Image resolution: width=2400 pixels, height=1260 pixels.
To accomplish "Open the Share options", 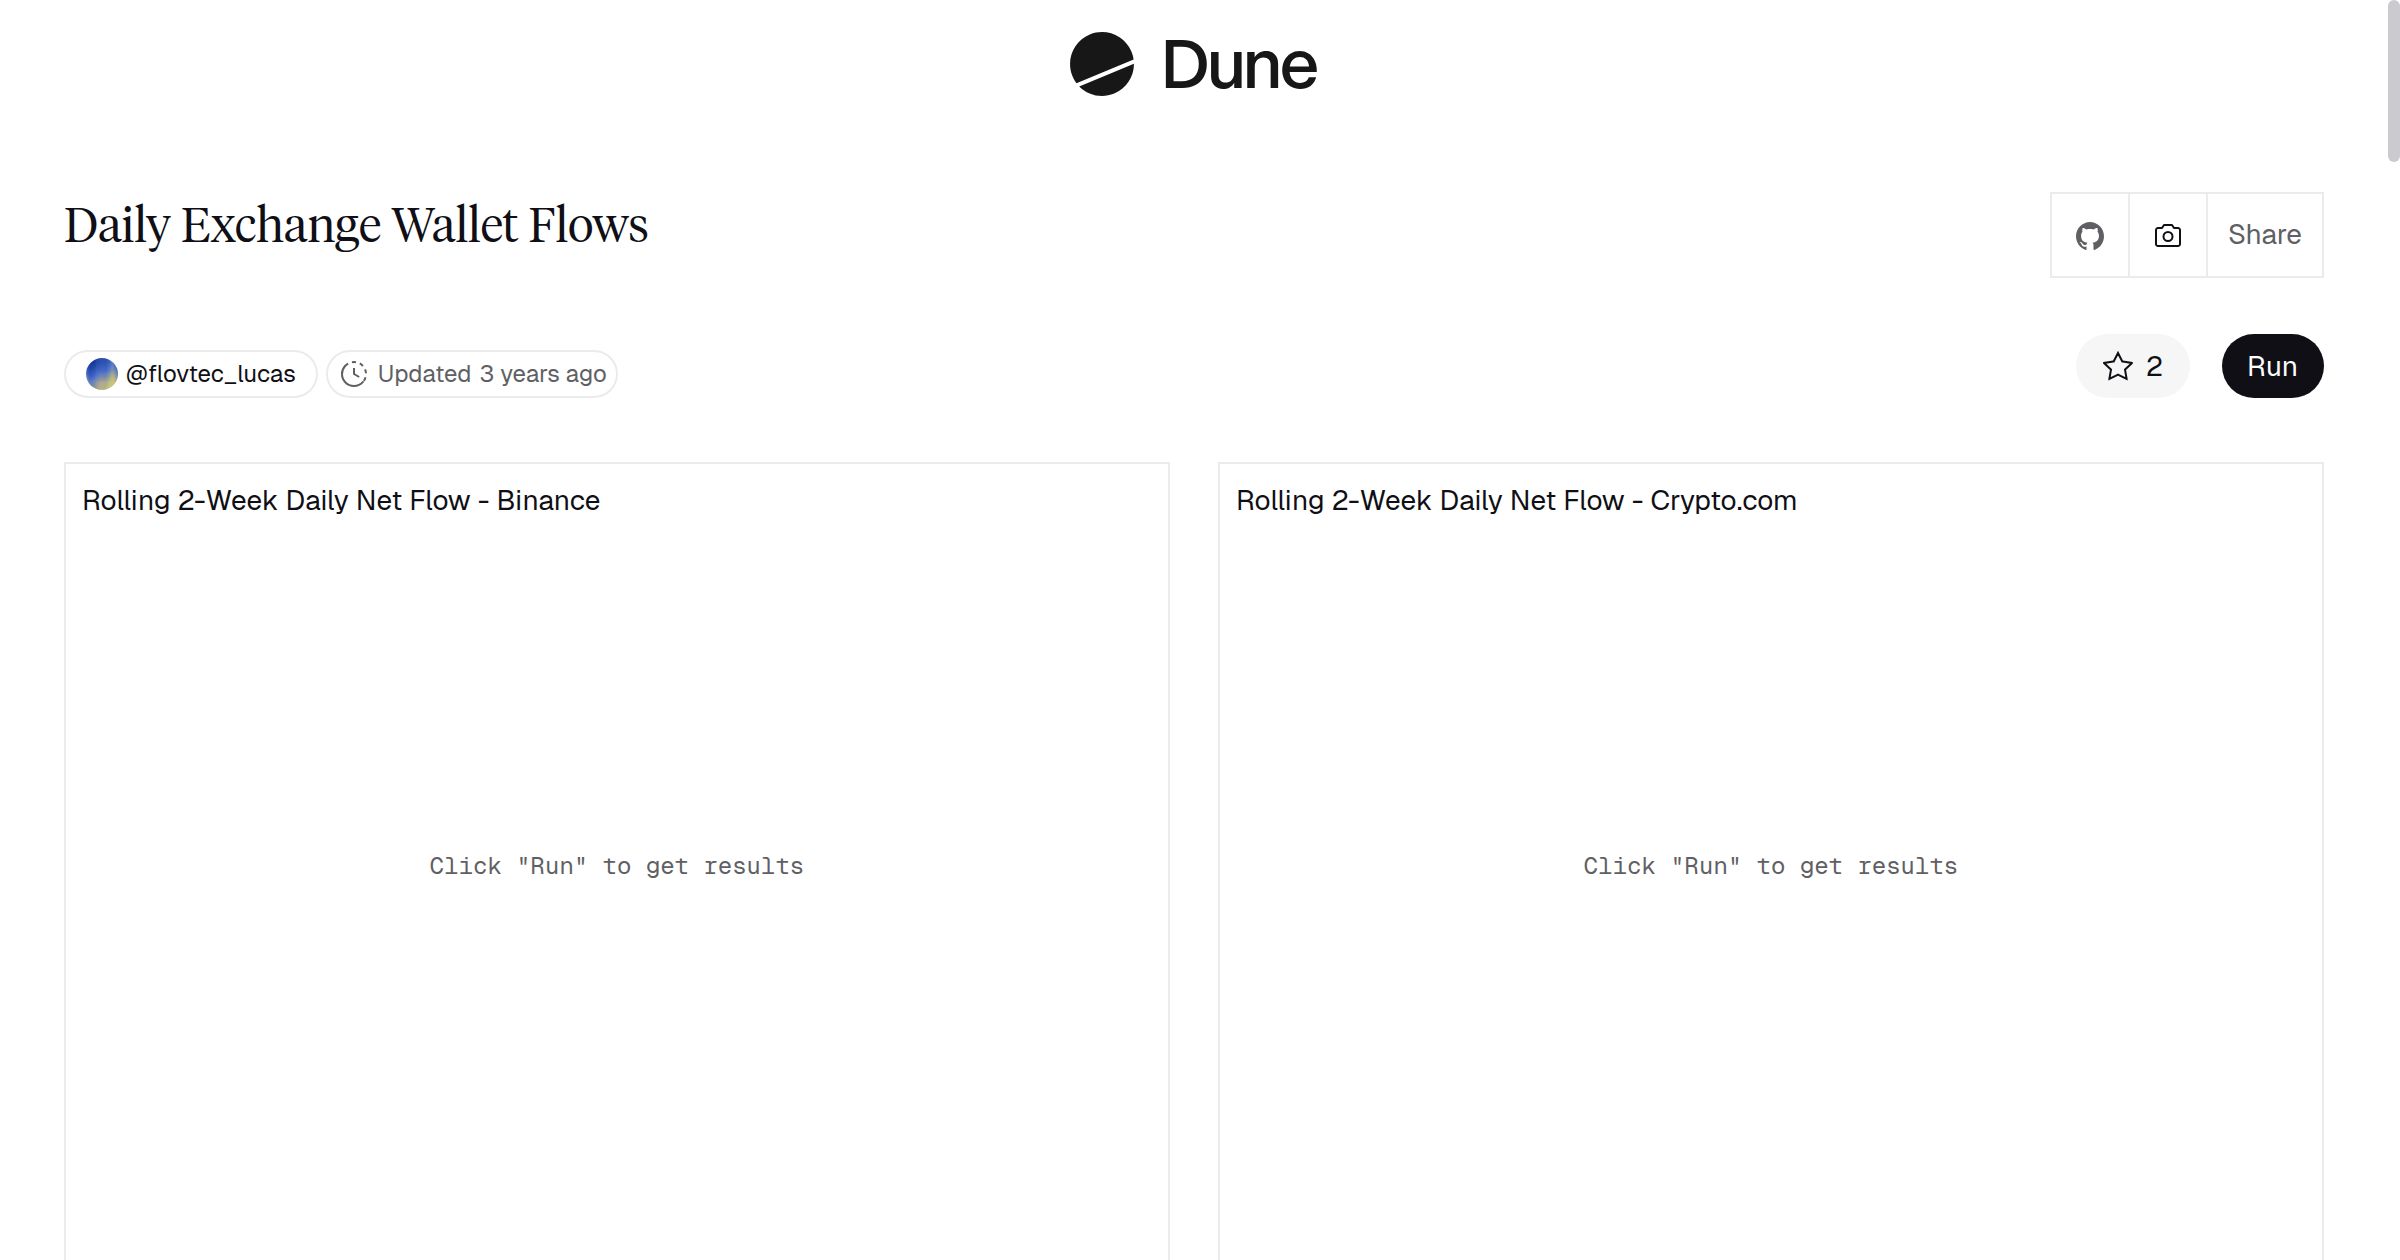I will [2264, 235].
